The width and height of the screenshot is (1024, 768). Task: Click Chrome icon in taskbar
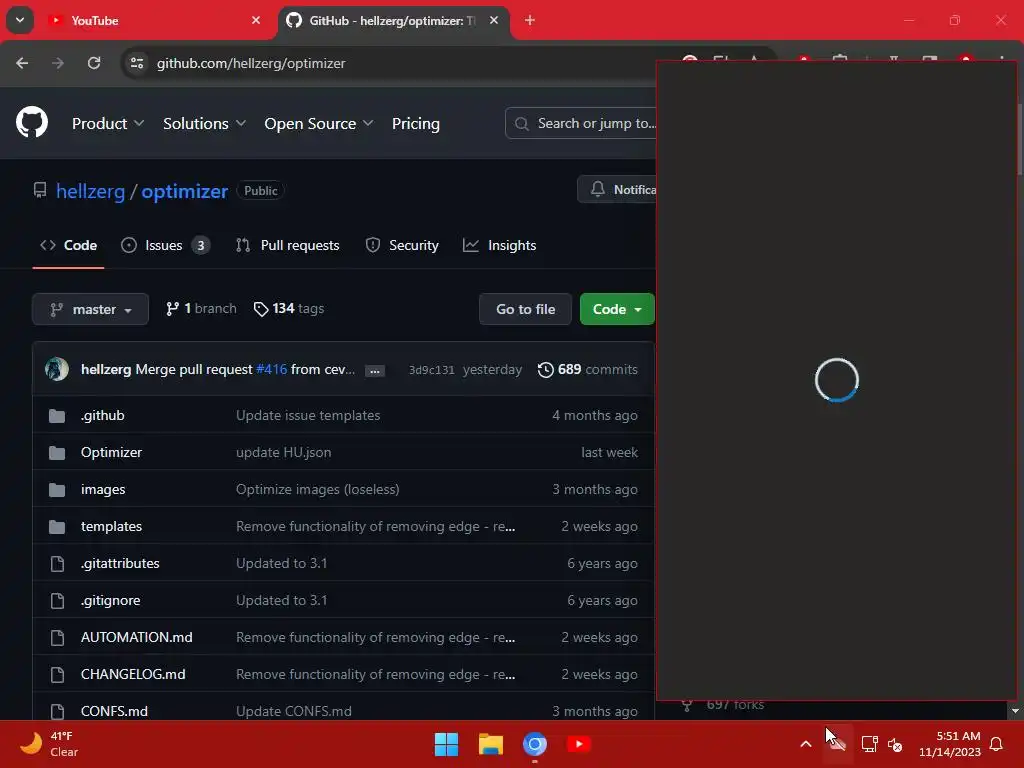(x=534, y=744)
